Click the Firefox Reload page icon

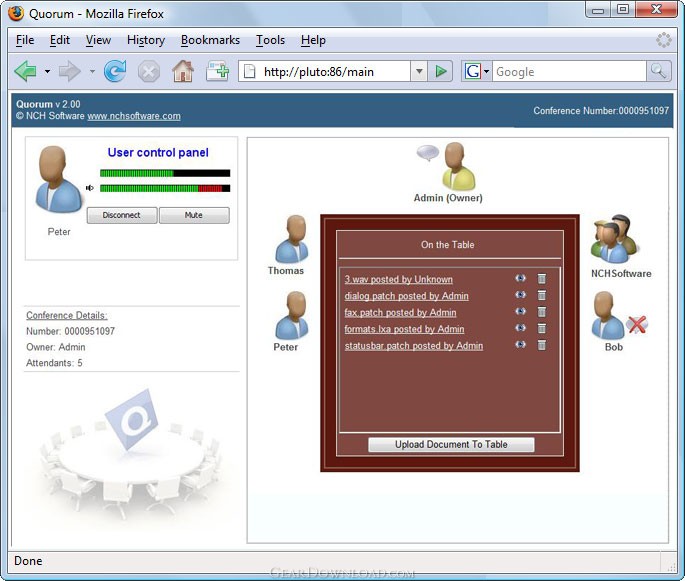[115, 71]
